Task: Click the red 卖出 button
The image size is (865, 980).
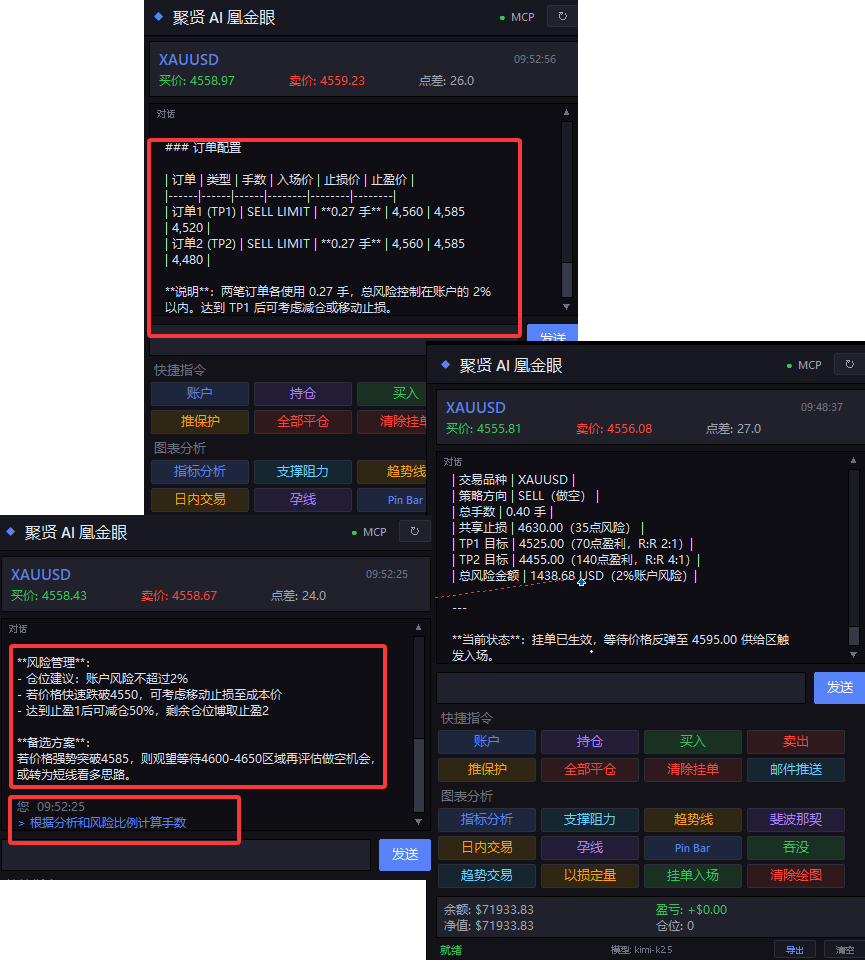Action: [796, 742]
